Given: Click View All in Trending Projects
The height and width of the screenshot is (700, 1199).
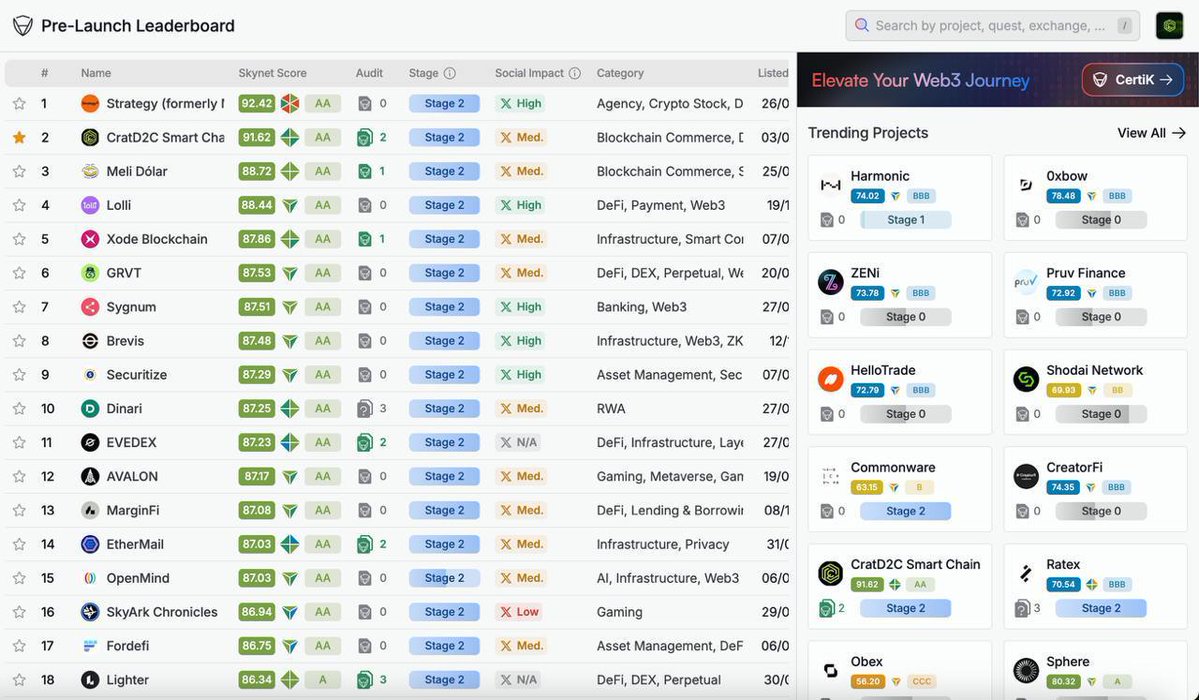Looking at the screenshot, I should 1152,132.
